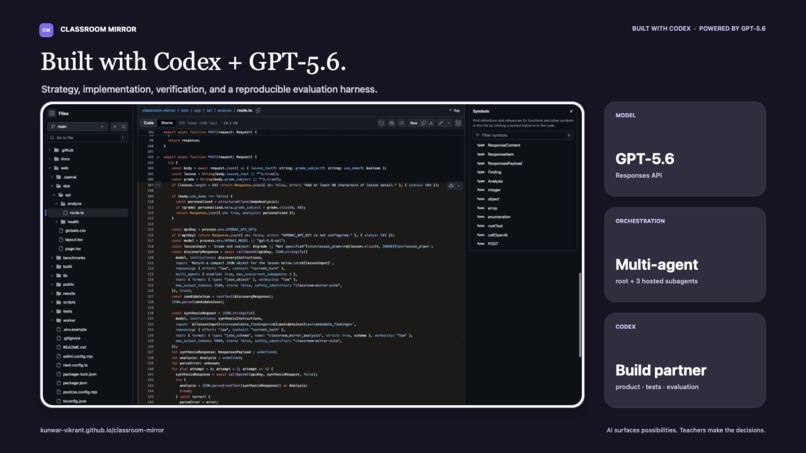Click the GPT-5.6 model card
The height and width of the screenshot is (453, 806).
(x=685, y=149)
